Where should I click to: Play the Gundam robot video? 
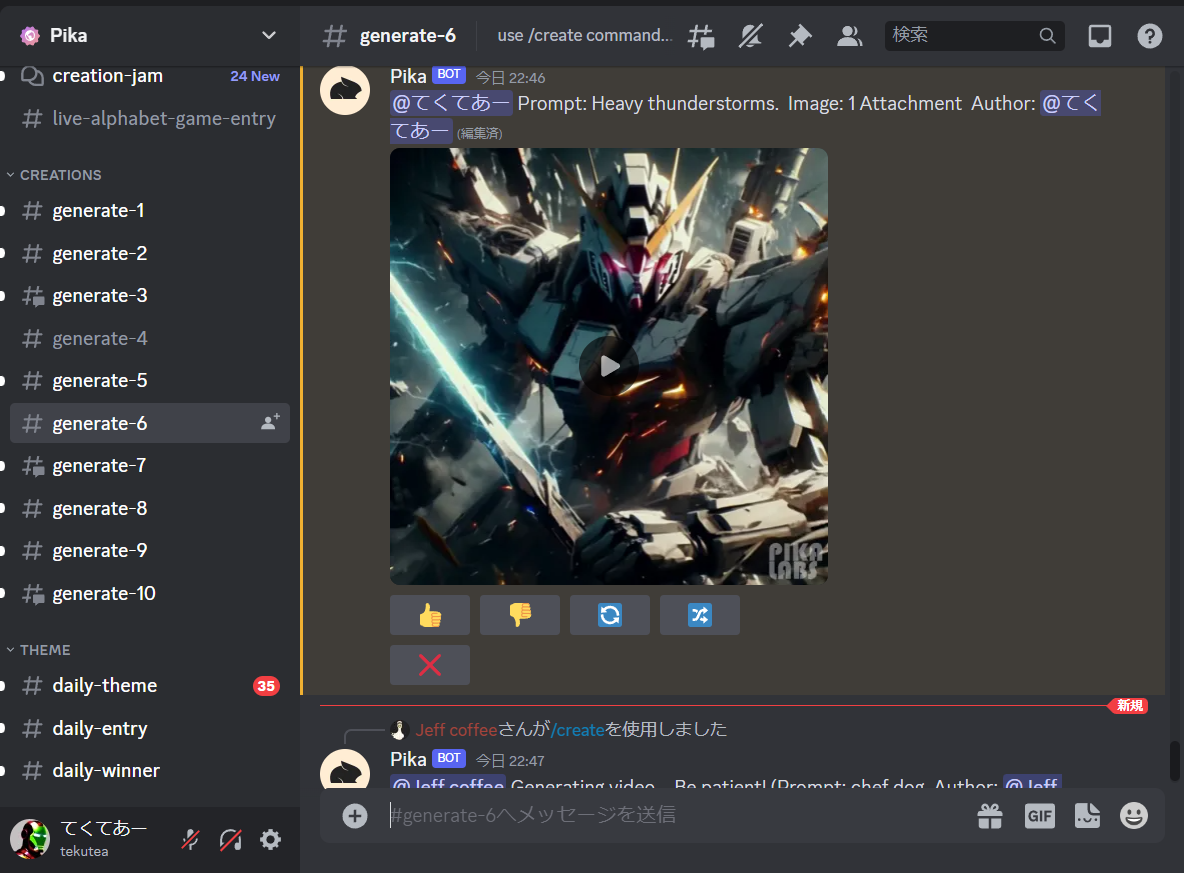click(x=609, y=366)
